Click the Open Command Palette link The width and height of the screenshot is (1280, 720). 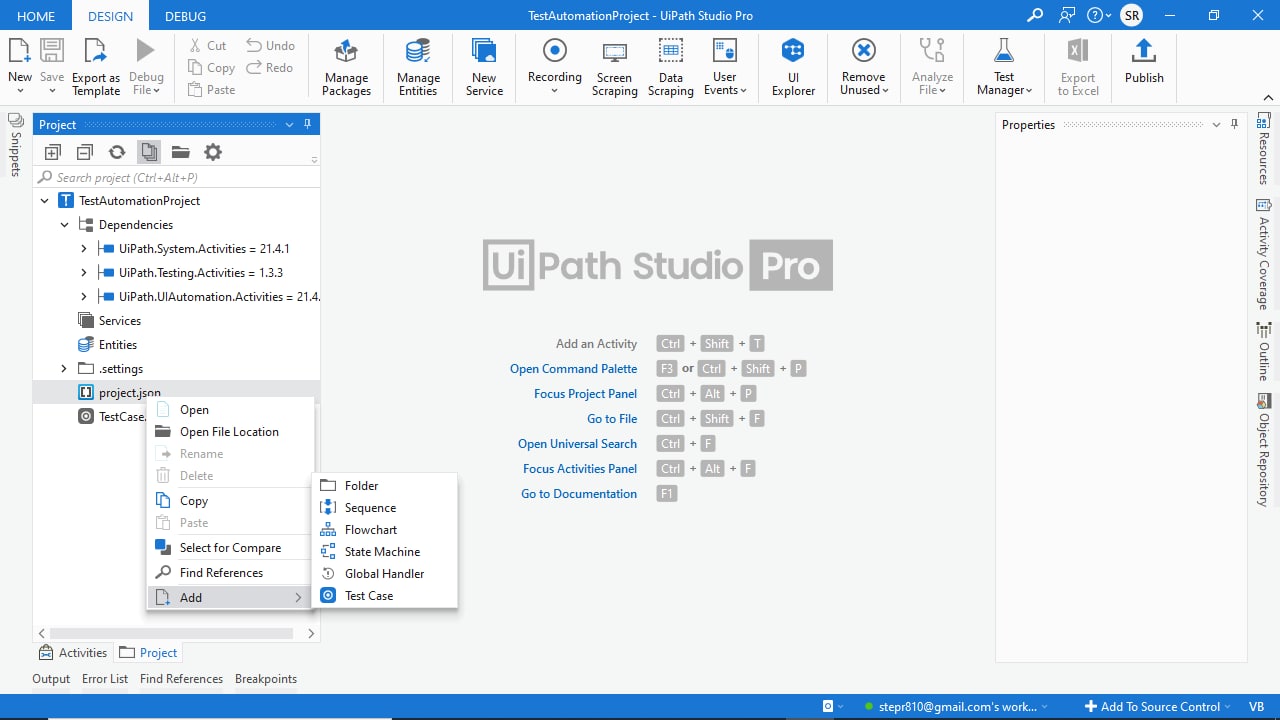tap(573, 369)
